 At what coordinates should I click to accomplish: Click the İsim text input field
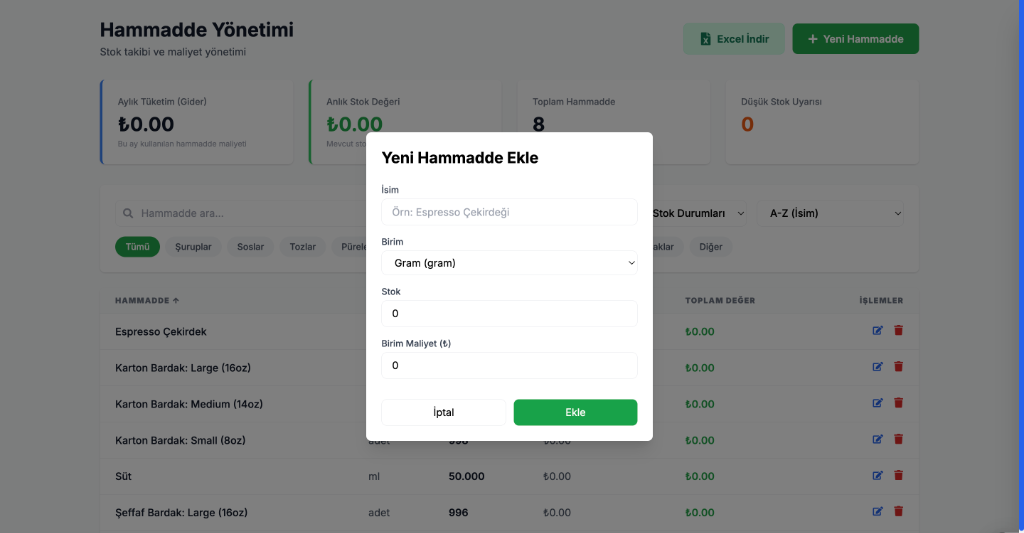[x=509, y=212]
